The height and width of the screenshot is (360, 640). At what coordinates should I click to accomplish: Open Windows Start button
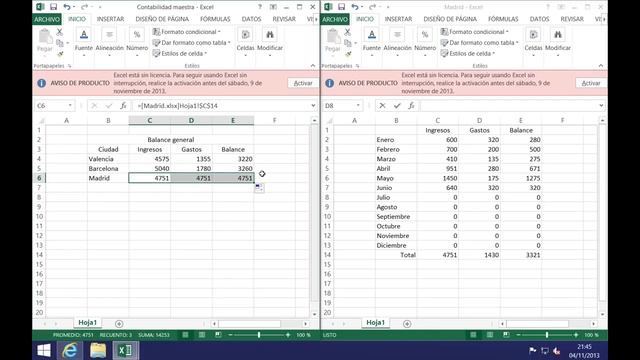pos(44,350)
